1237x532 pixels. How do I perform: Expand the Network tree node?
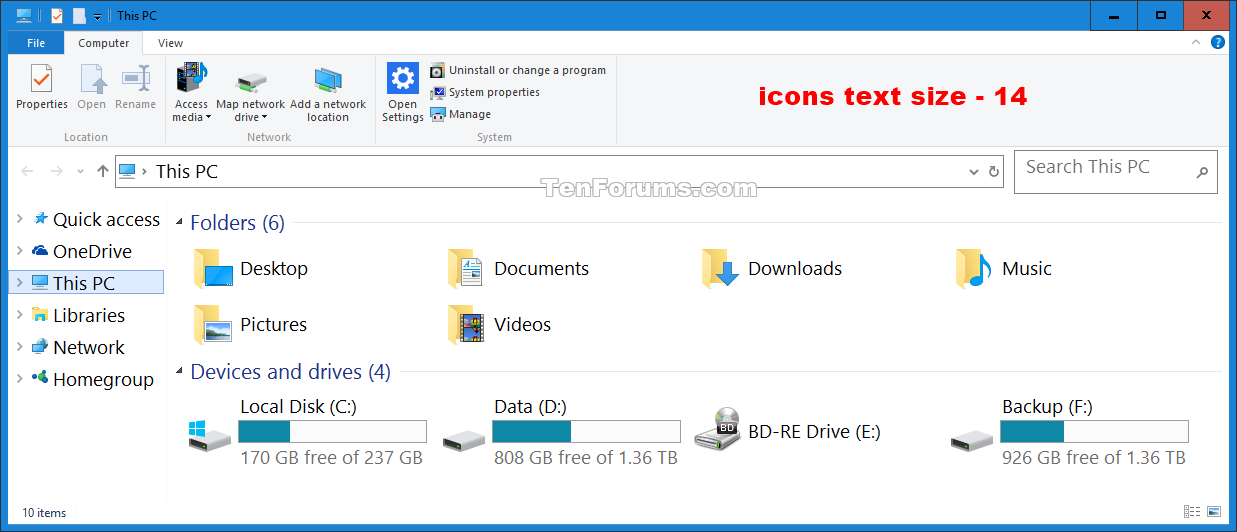click(x=19, y=347)
